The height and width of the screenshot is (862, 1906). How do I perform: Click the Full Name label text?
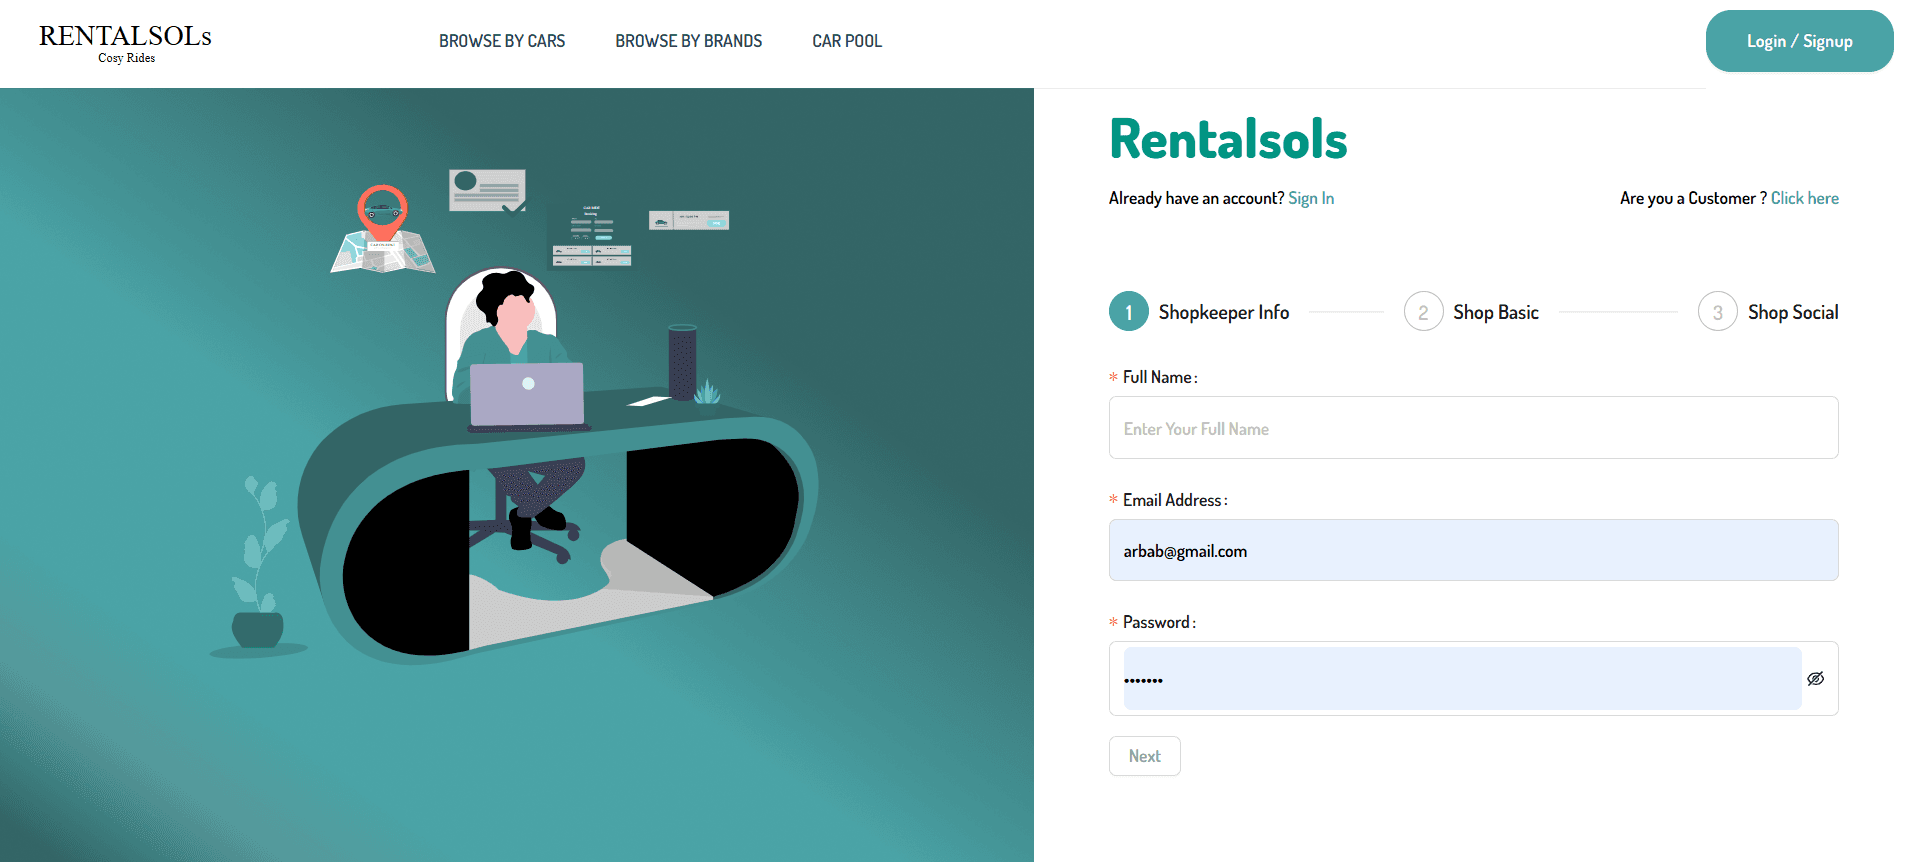click(x=1159, y=377)
